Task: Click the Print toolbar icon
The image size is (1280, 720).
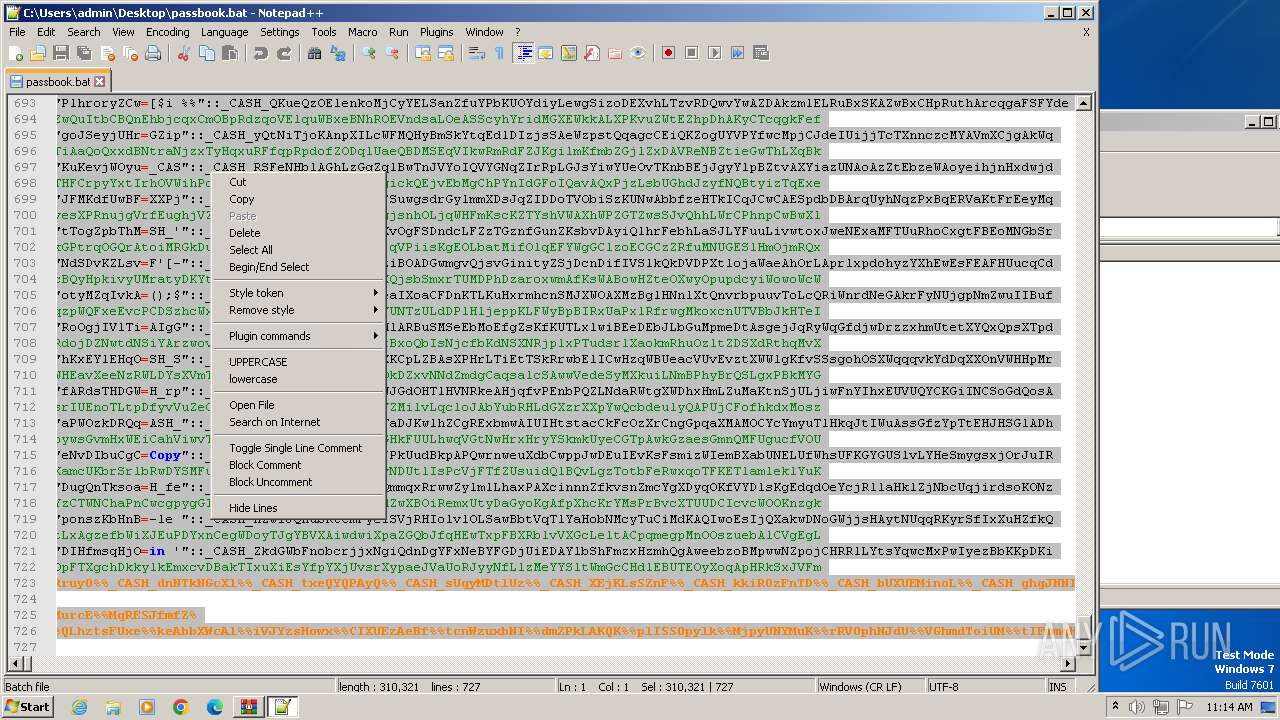Action: tap(153, 53)
